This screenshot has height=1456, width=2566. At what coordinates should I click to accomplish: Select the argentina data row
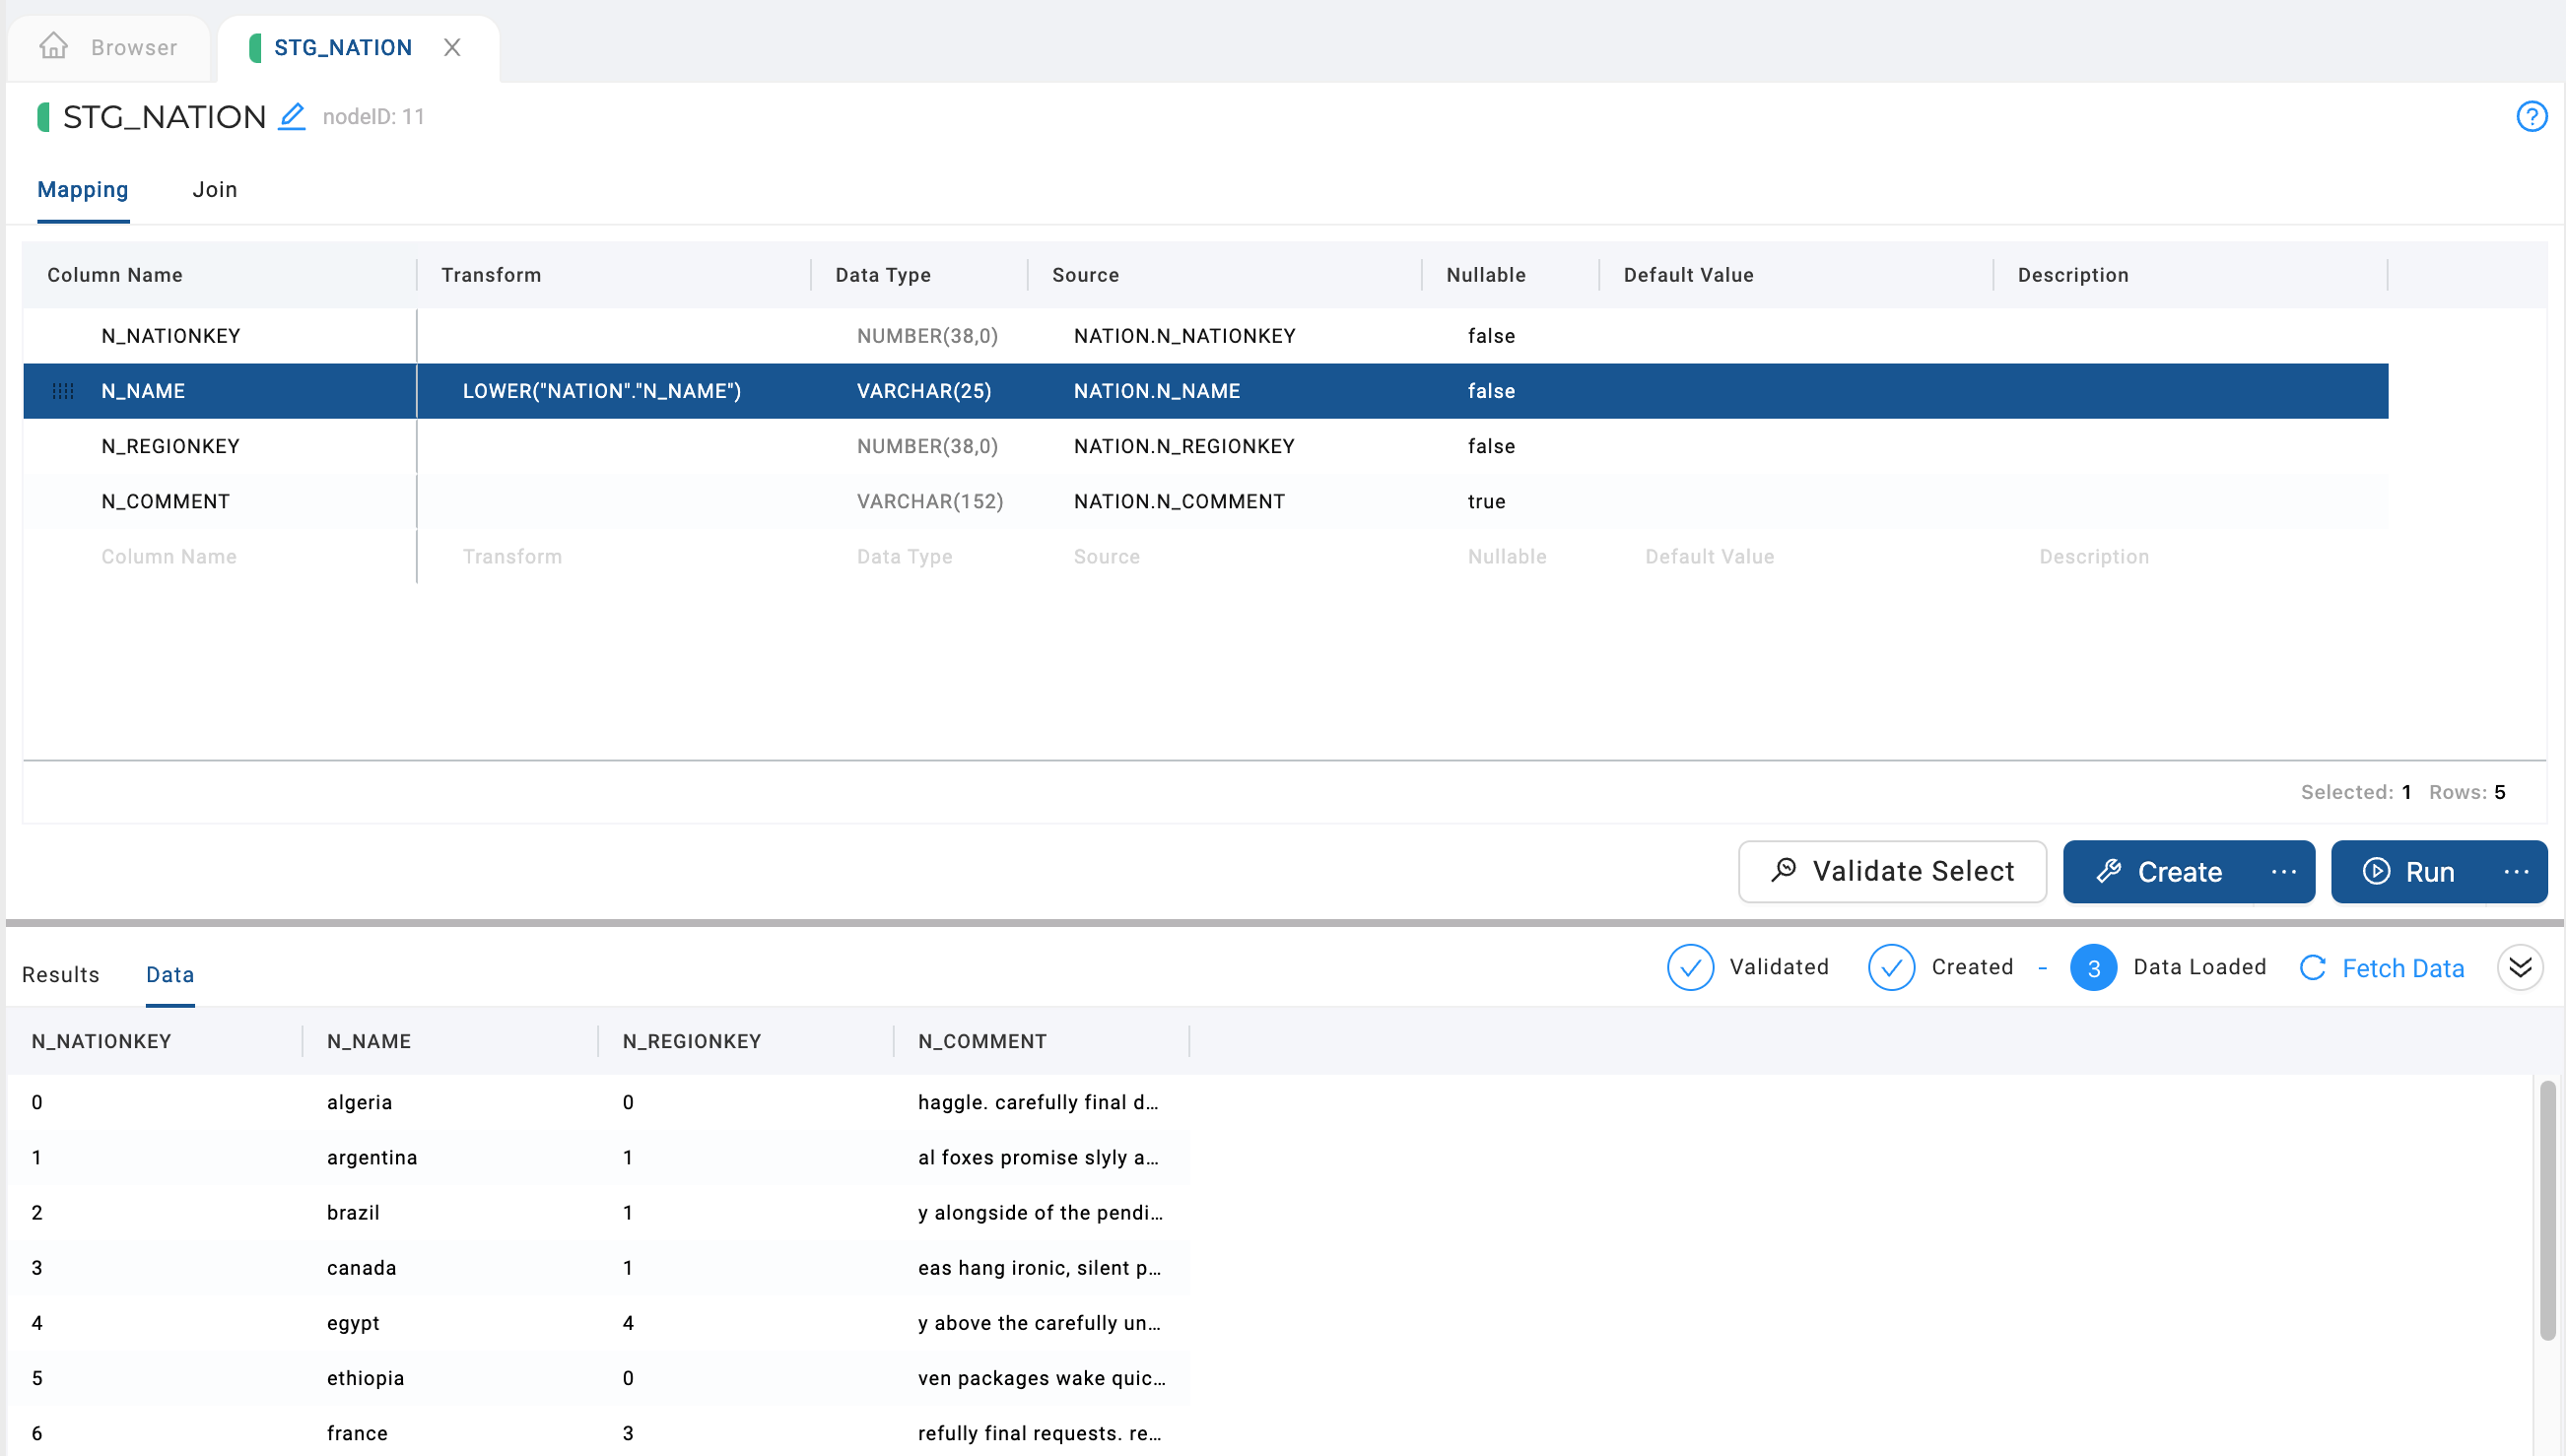598,1157
